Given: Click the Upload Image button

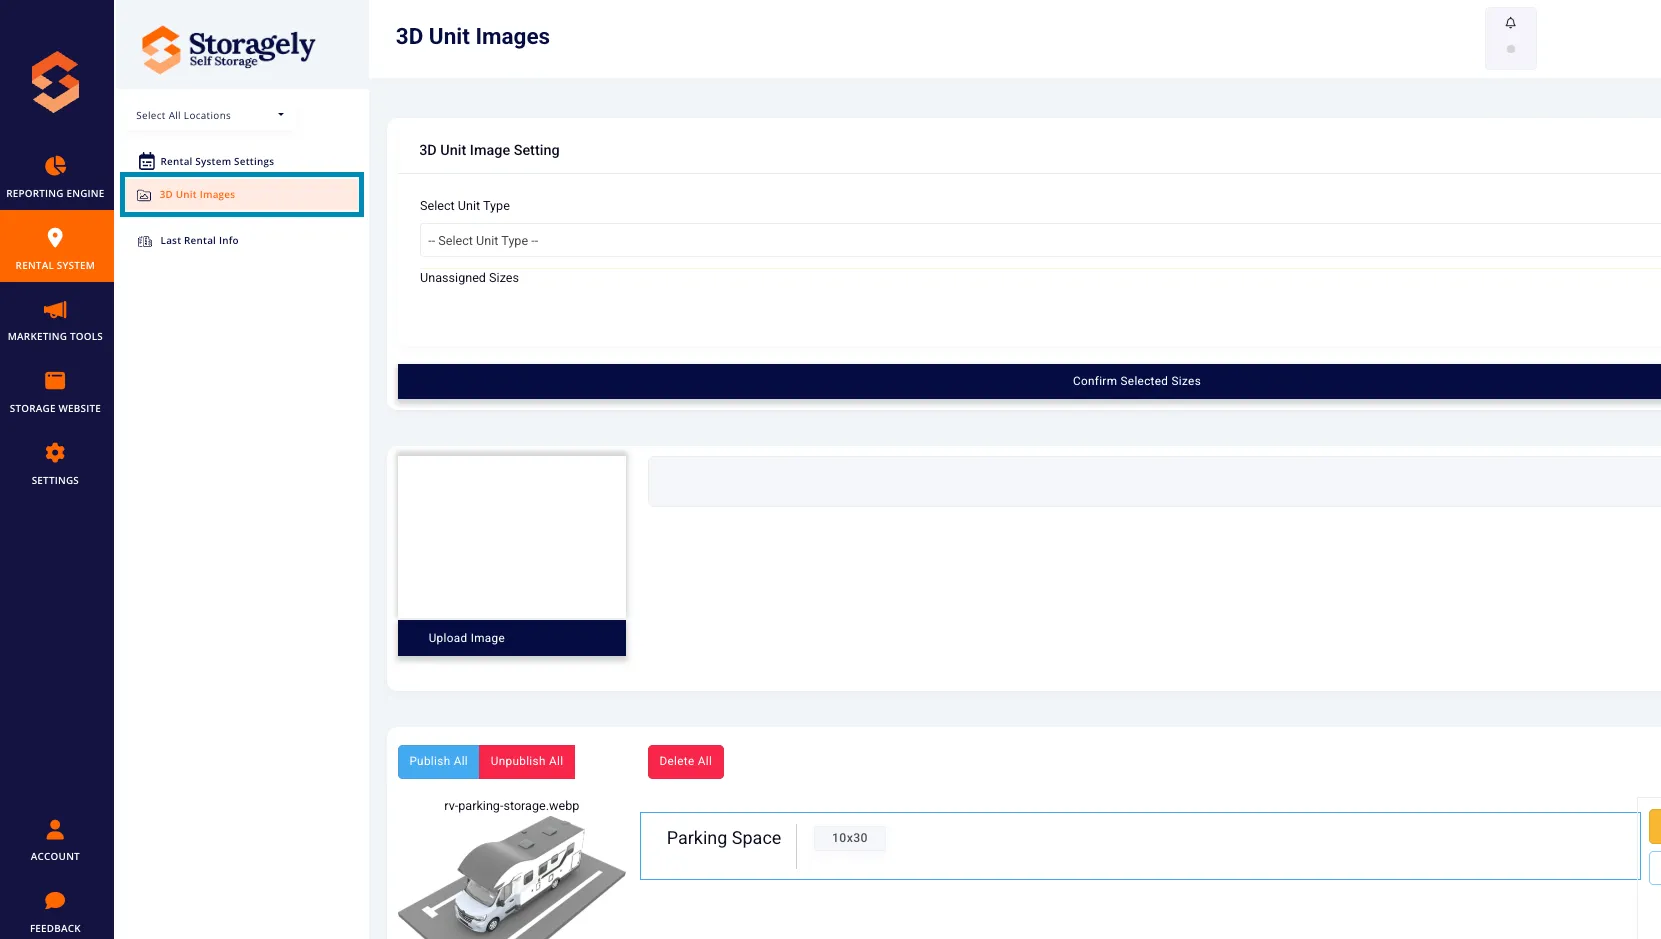Looking at the screenshot, I should [512, 638].
